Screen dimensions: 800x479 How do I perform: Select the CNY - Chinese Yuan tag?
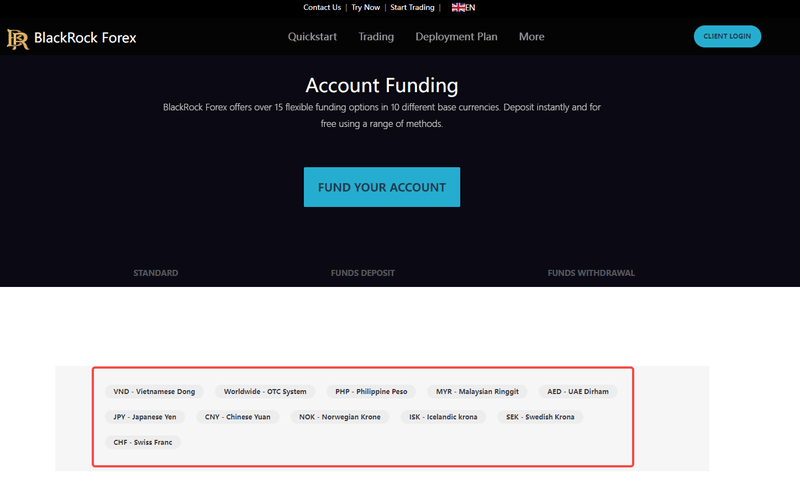[238, 417]
